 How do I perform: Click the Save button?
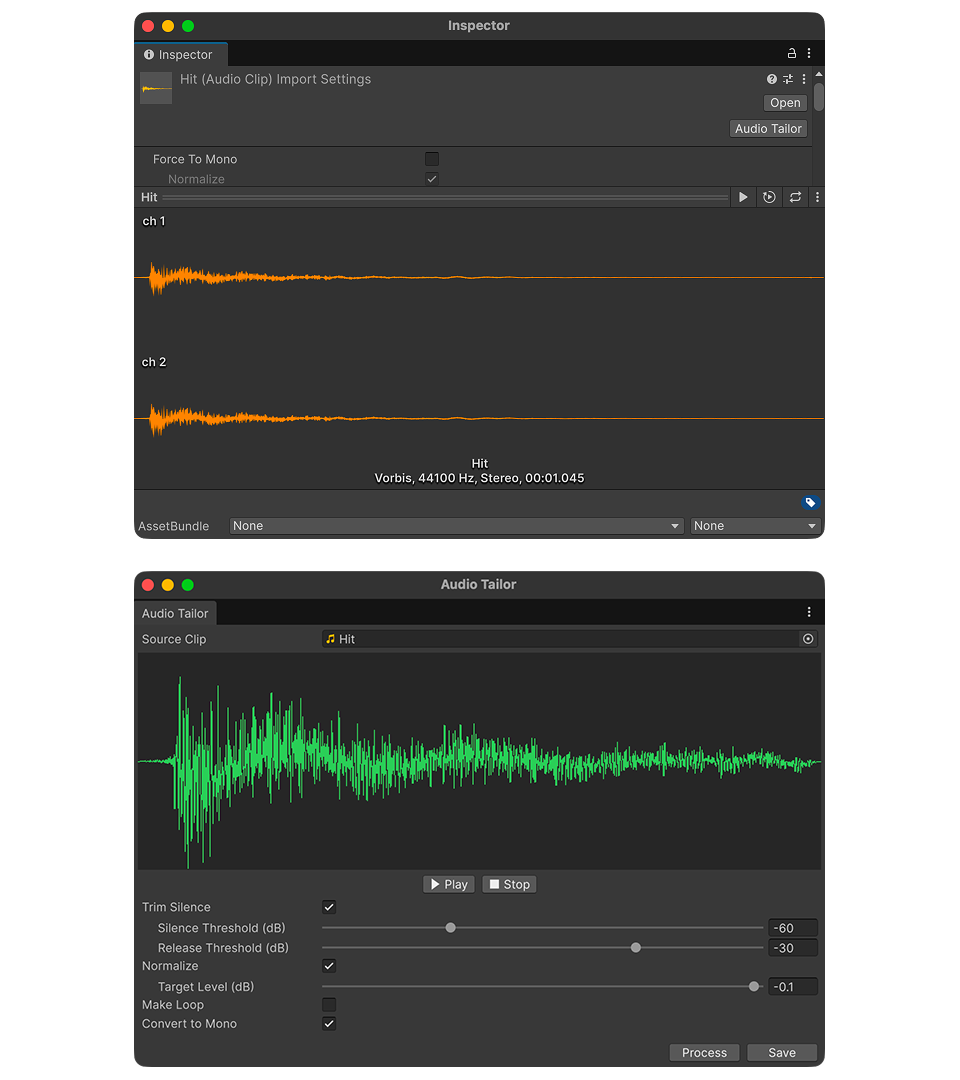point(782,1052)
